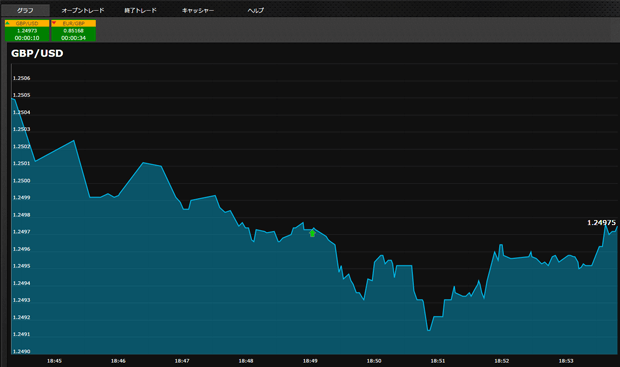Click the 18:45 time axis label
Image resolution: width=620 pixels, height=367 pixels.
point(54,361)
